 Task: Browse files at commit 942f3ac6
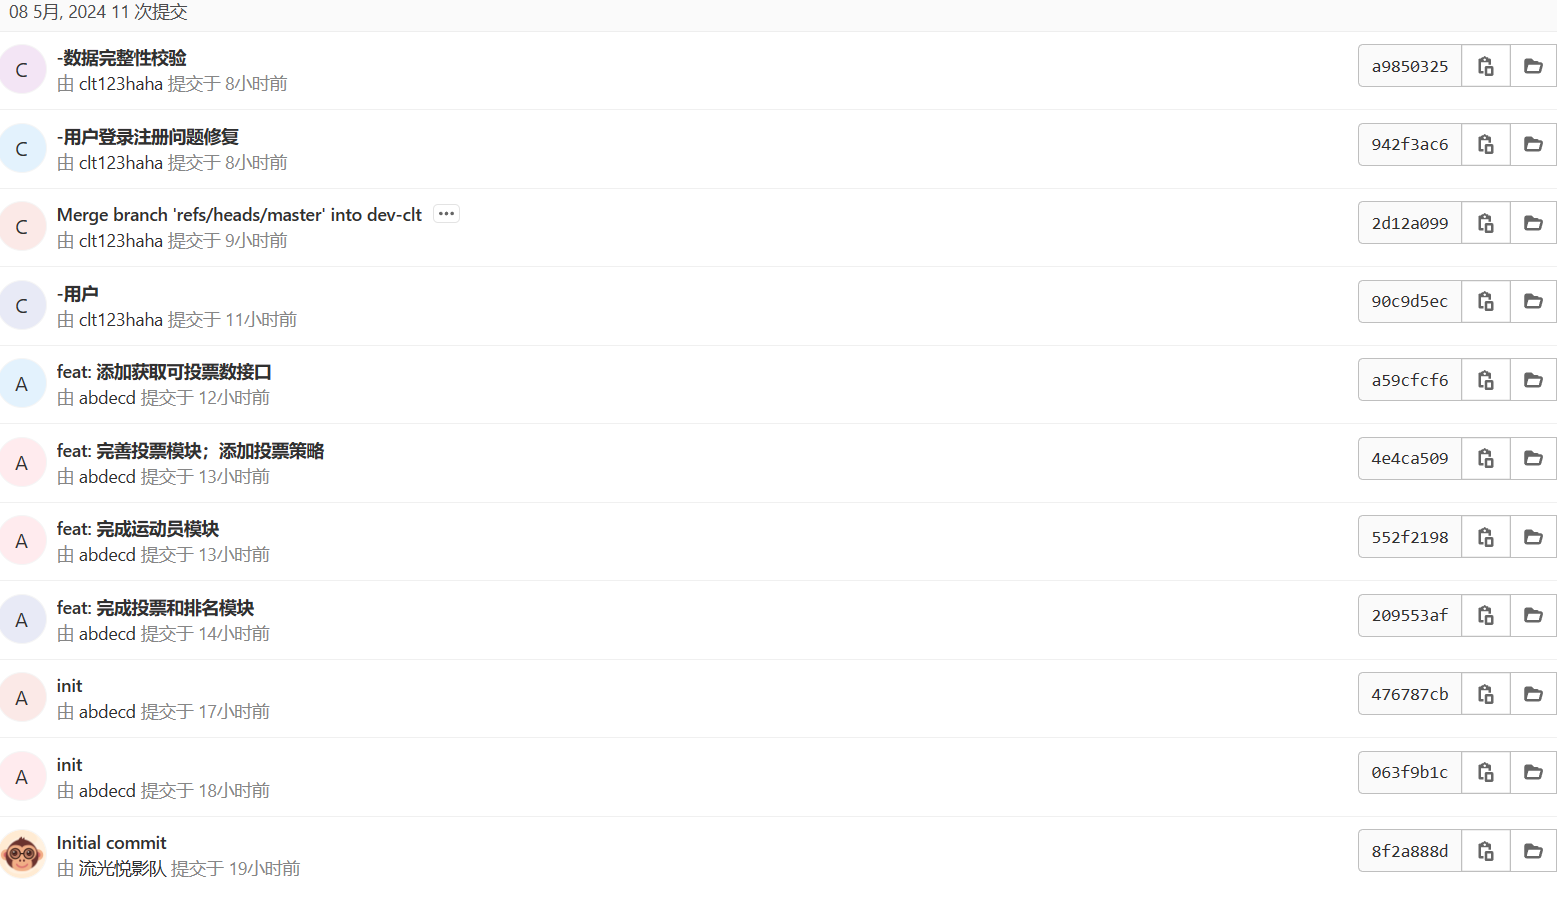(x=1532, y=145)
